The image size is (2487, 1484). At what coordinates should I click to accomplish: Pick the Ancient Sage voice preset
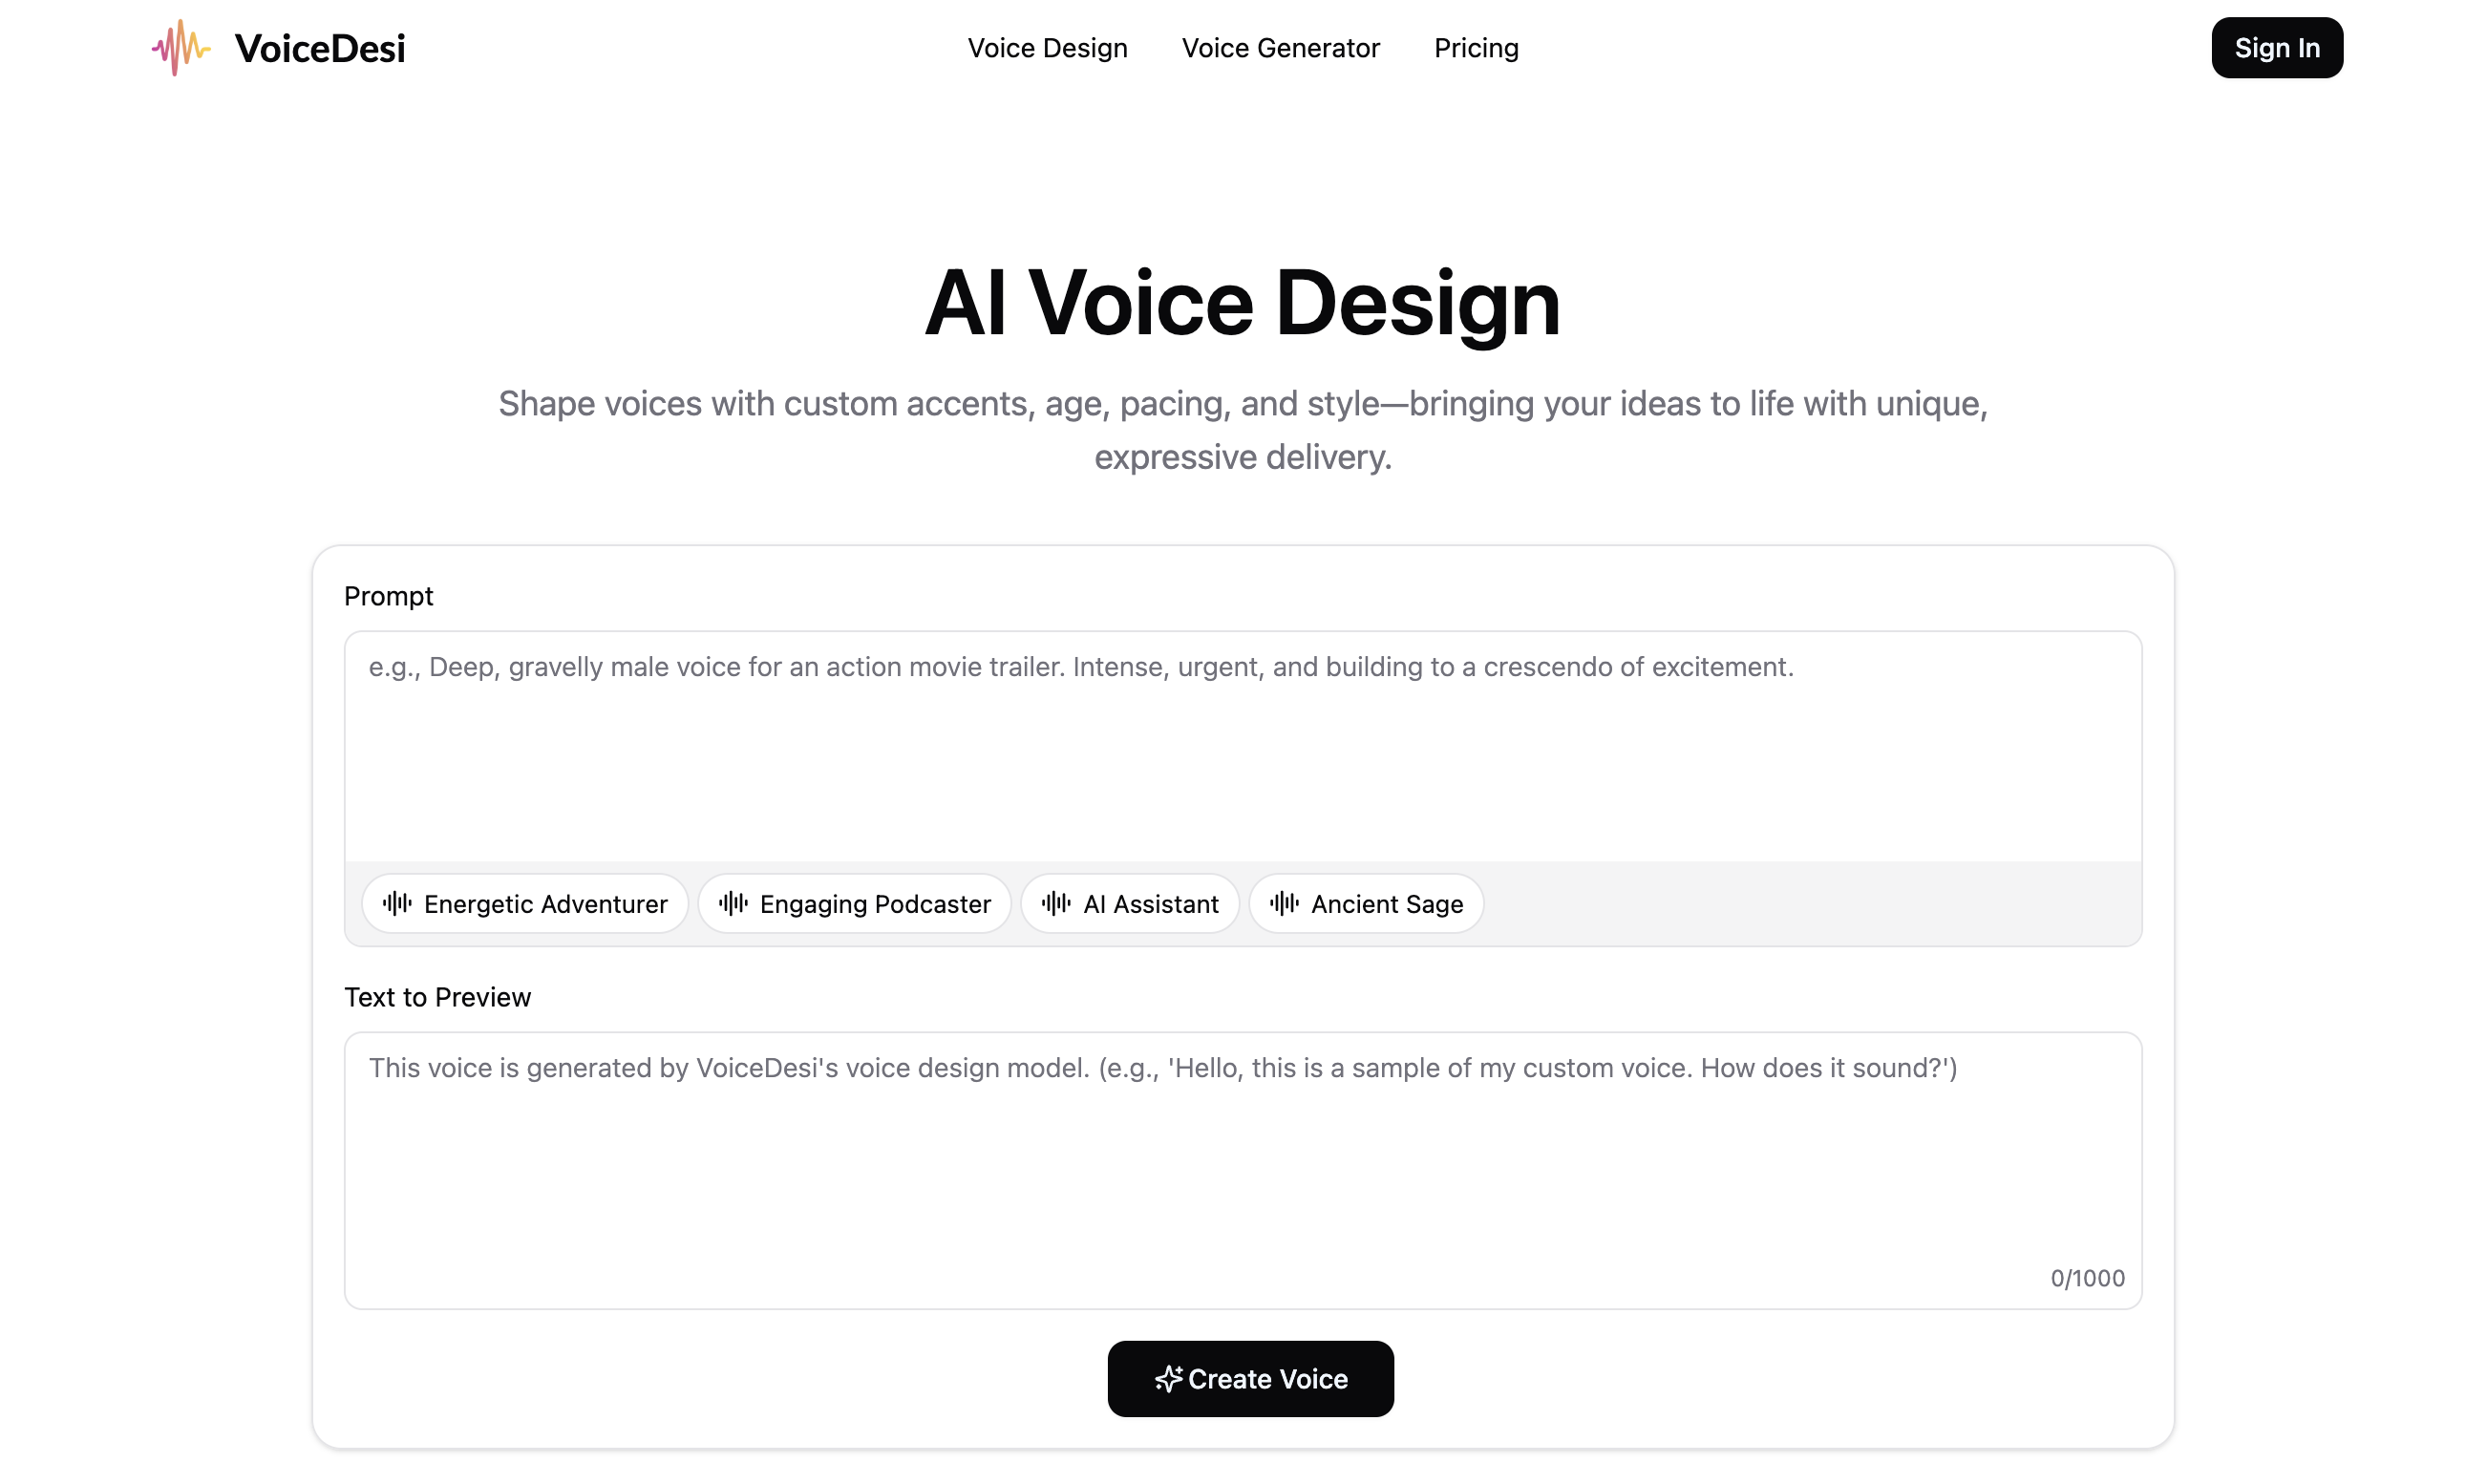1365,903
